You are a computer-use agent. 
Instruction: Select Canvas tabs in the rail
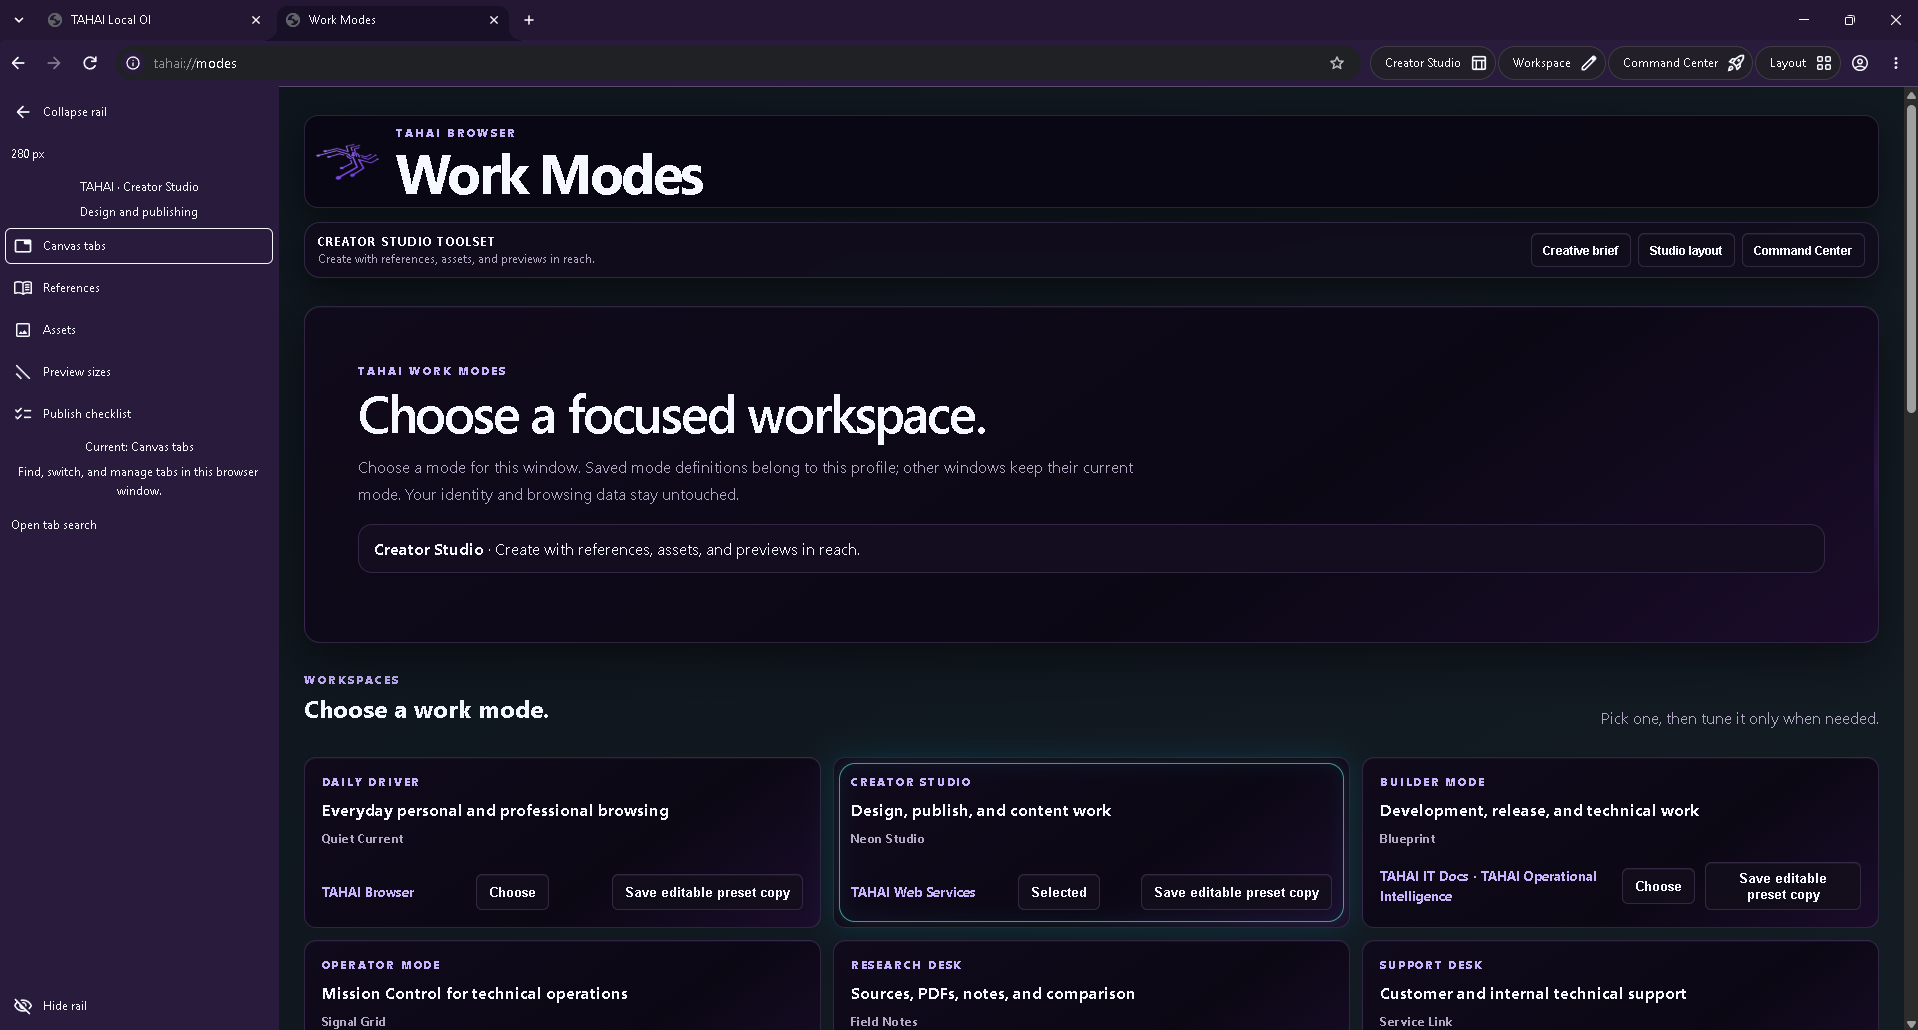coord(139,246)
